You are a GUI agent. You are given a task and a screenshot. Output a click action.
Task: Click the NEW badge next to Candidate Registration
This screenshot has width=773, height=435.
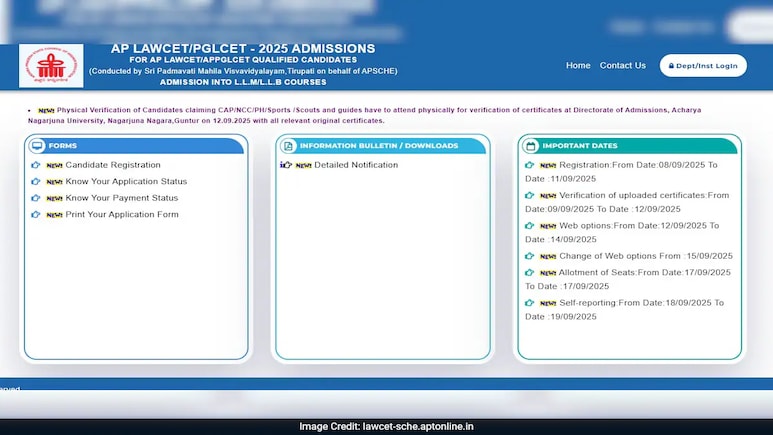point(54,165)
